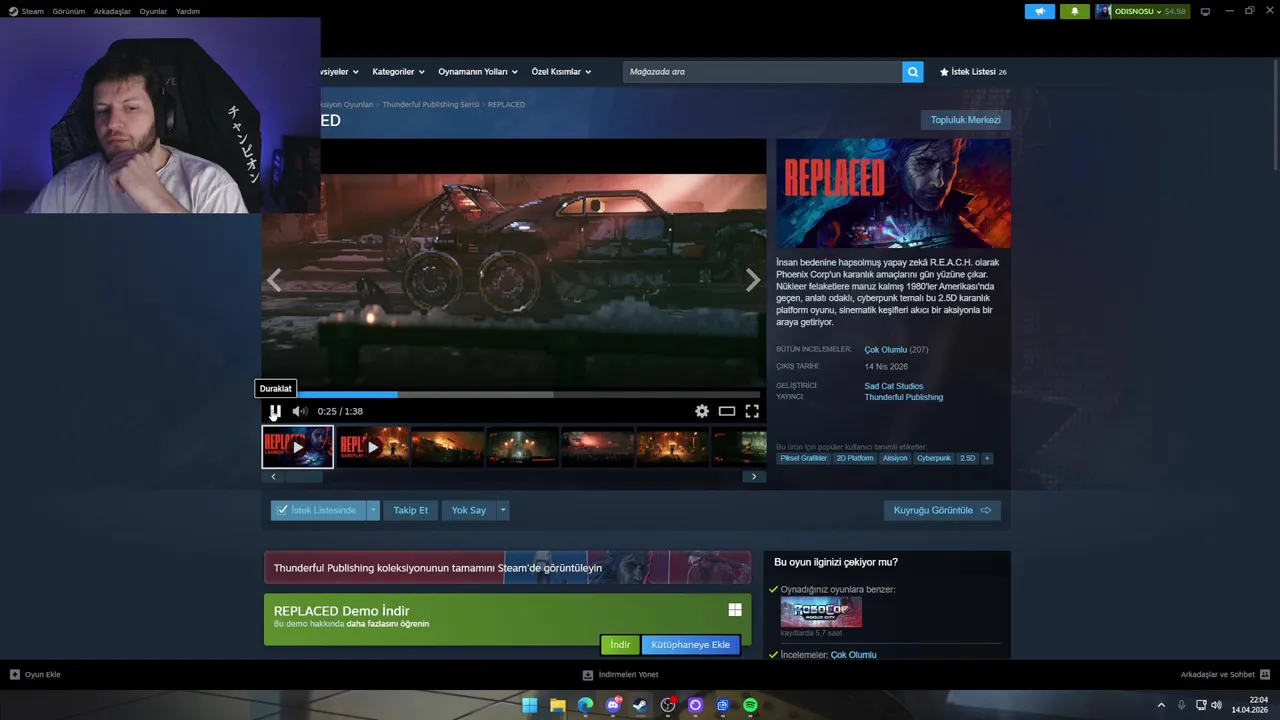
Task: Click Kütüphaneye Ekle button
Action: coord(690,645)
